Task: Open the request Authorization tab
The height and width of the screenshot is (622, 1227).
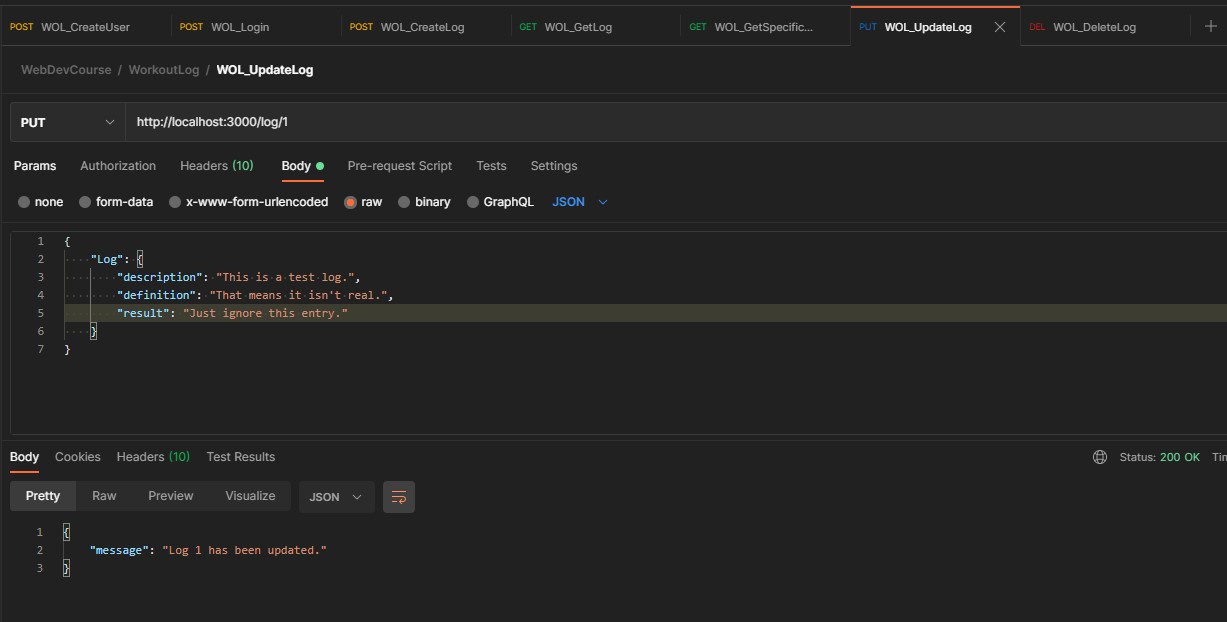Action: pyautogui.click(x=118, y=166)
